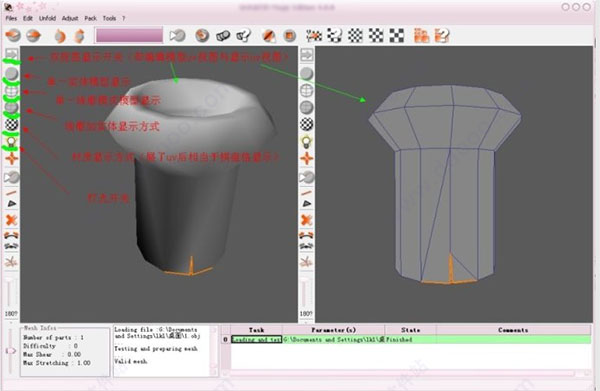This screenshot has width=600, height=391.
Task: Click the save mesh arrow icon
Action: point(34,36)
